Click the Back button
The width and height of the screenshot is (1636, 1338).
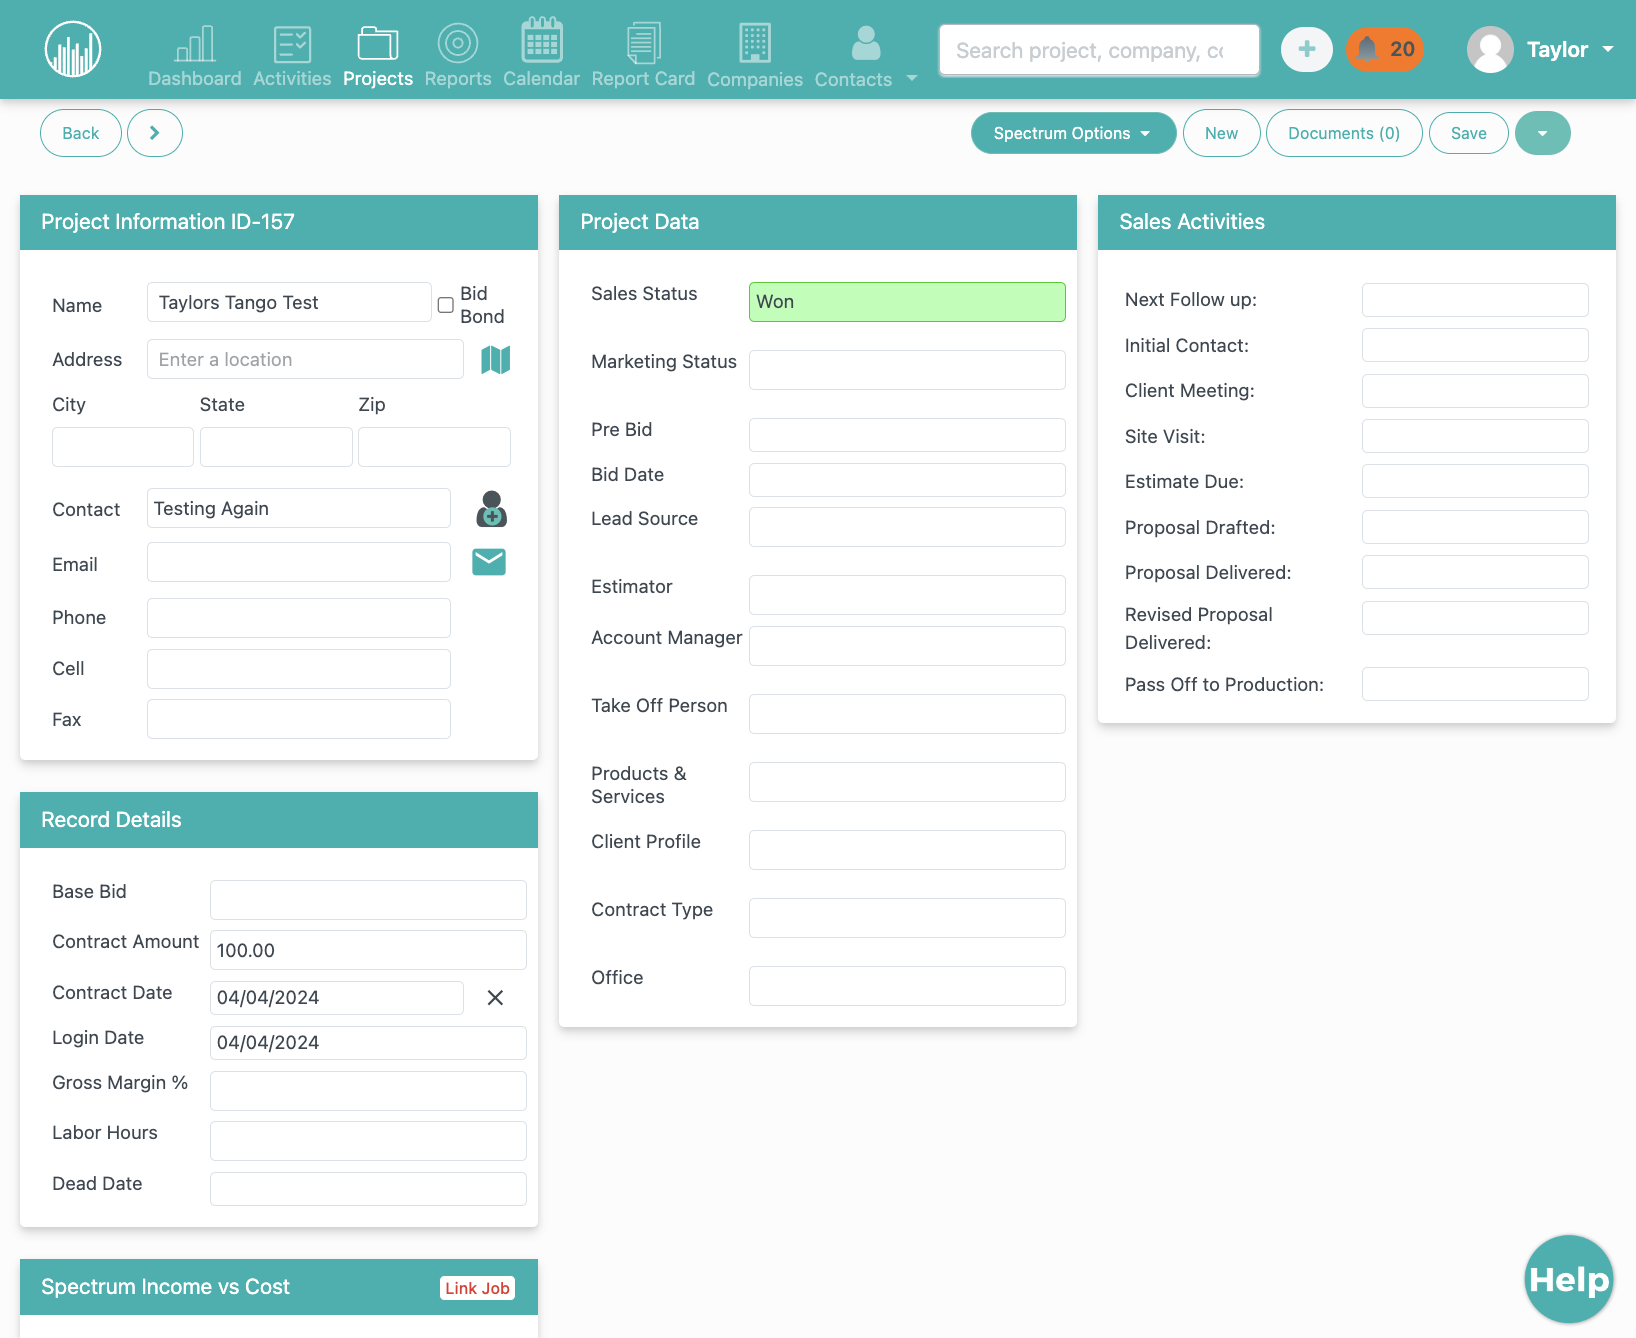click(81, 133)
